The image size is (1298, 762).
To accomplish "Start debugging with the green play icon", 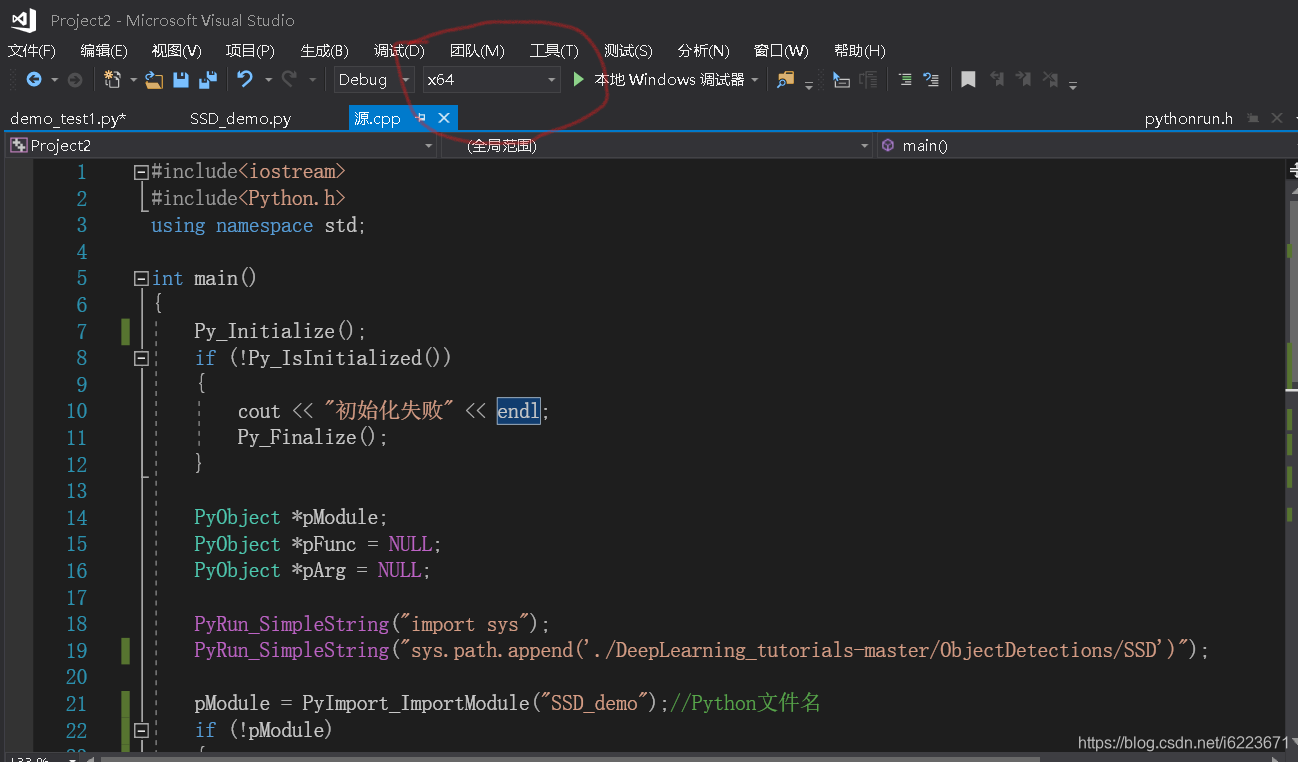I will tap(578, 79).
